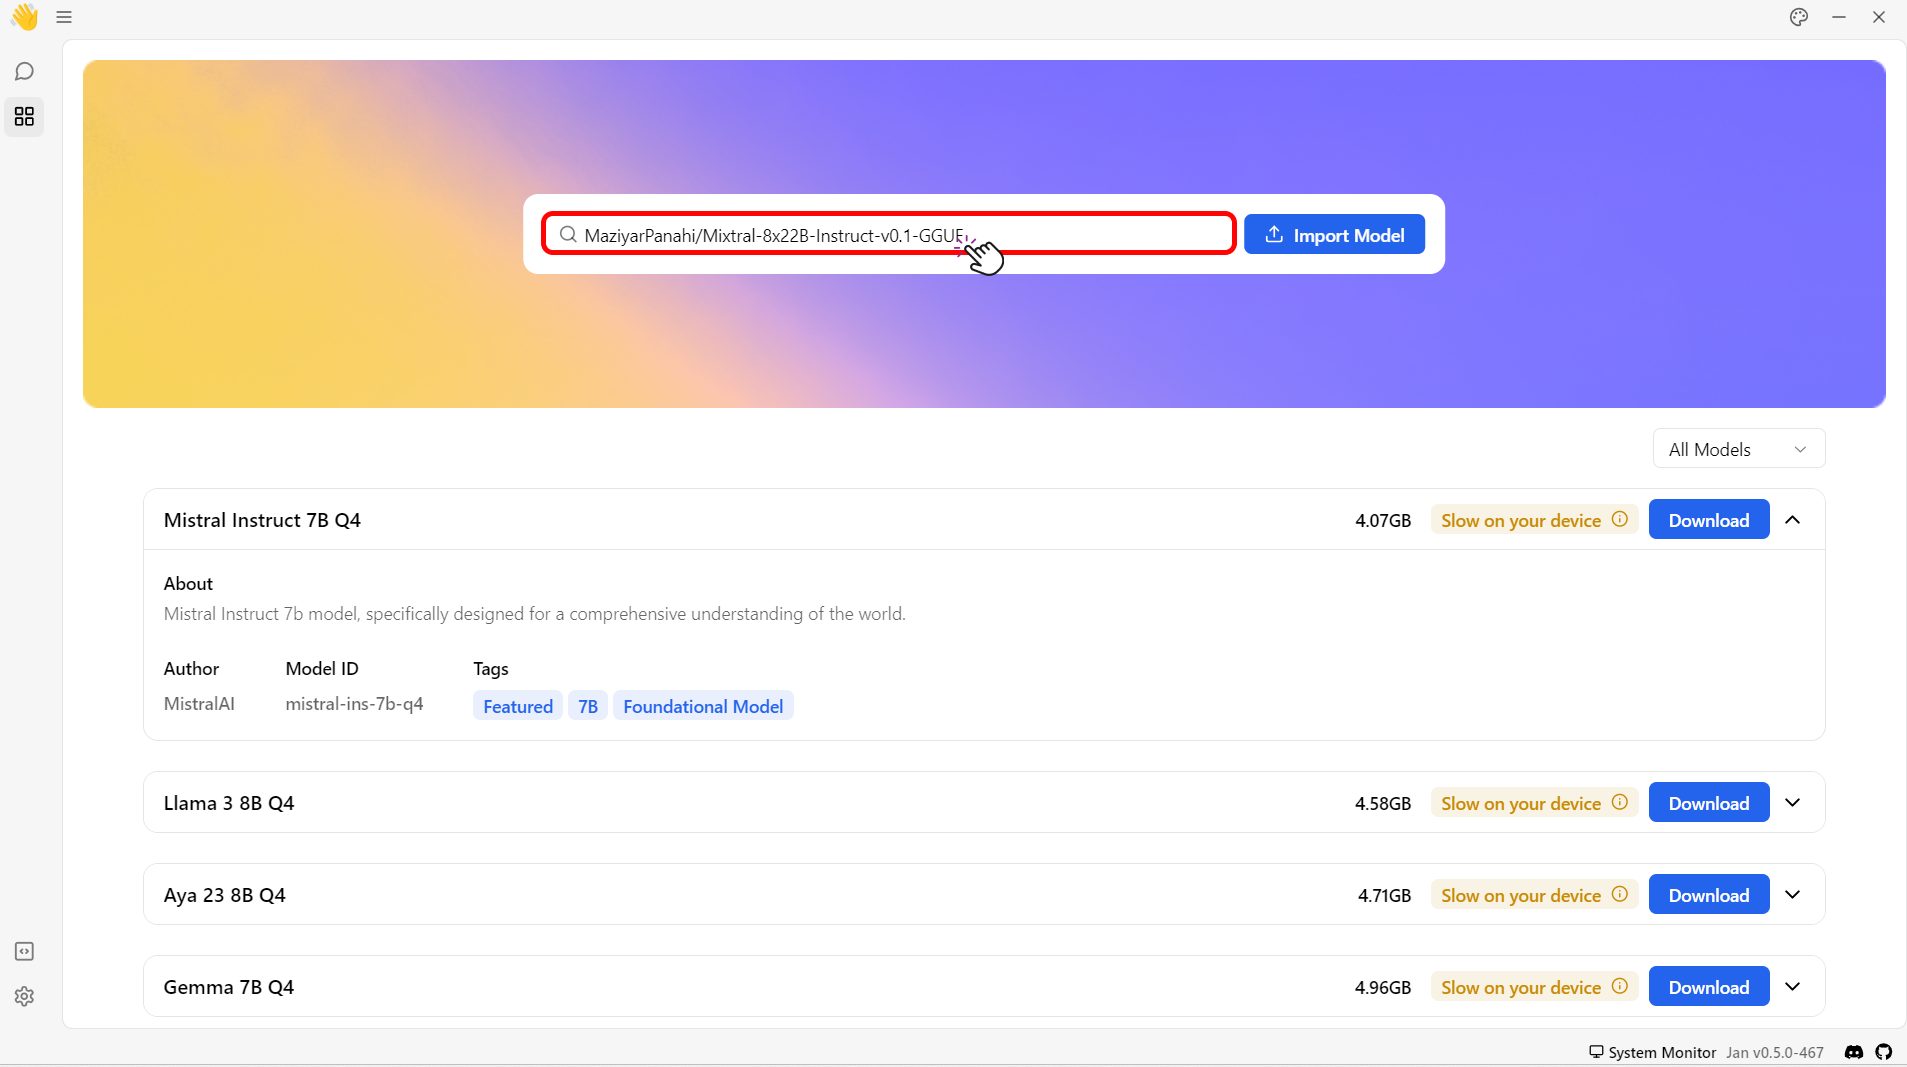Click the Foundational Model tag
1907x1067 pixels.
pyautogui.click(x=703, y=706)
